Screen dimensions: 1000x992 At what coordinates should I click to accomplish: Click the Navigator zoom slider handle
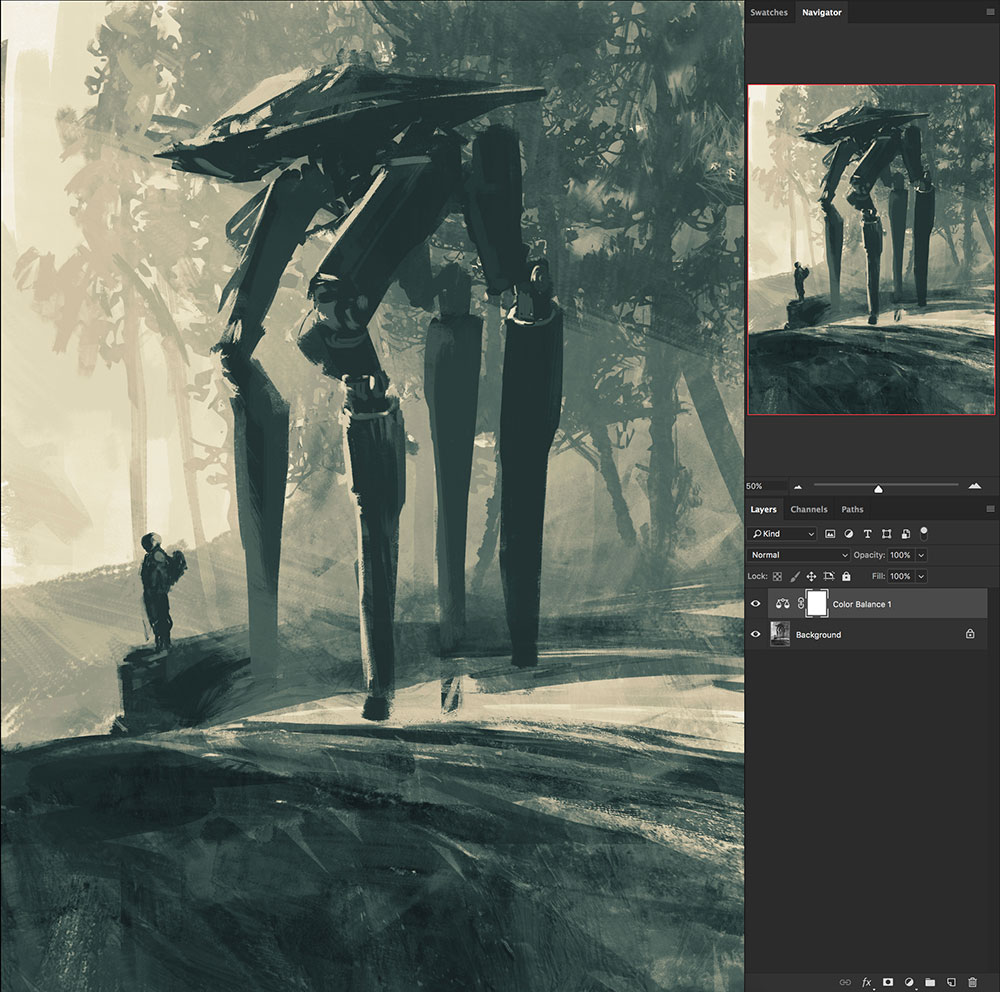coord(878,489)
